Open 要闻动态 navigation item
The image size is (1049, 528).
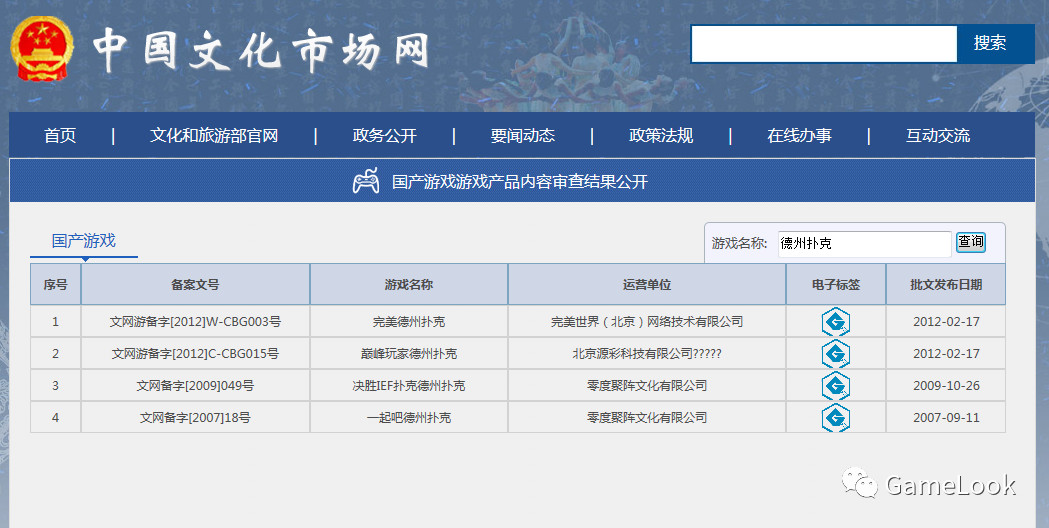(x=522, y=136)
